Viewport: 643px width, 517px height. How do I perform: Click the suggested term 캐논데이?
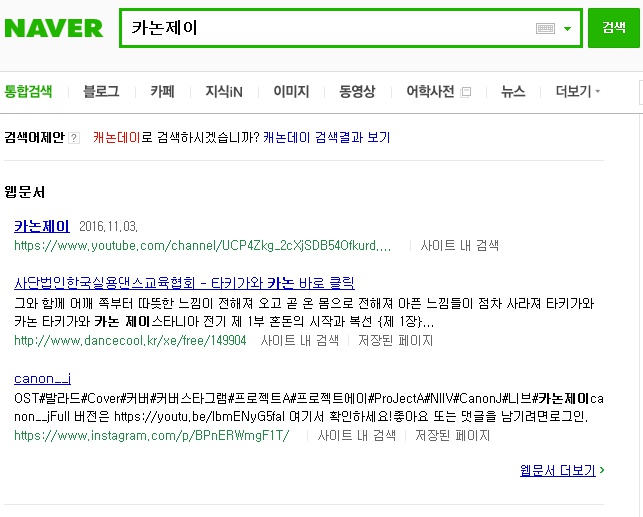click(x=117, y=137)
